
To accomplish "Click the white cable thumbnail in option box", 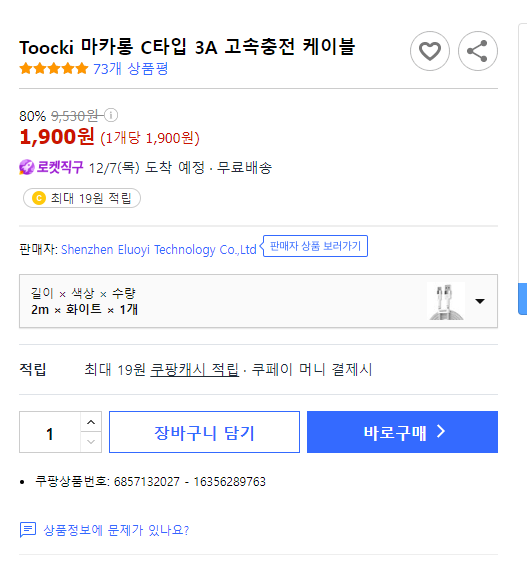I will (446, 301).
